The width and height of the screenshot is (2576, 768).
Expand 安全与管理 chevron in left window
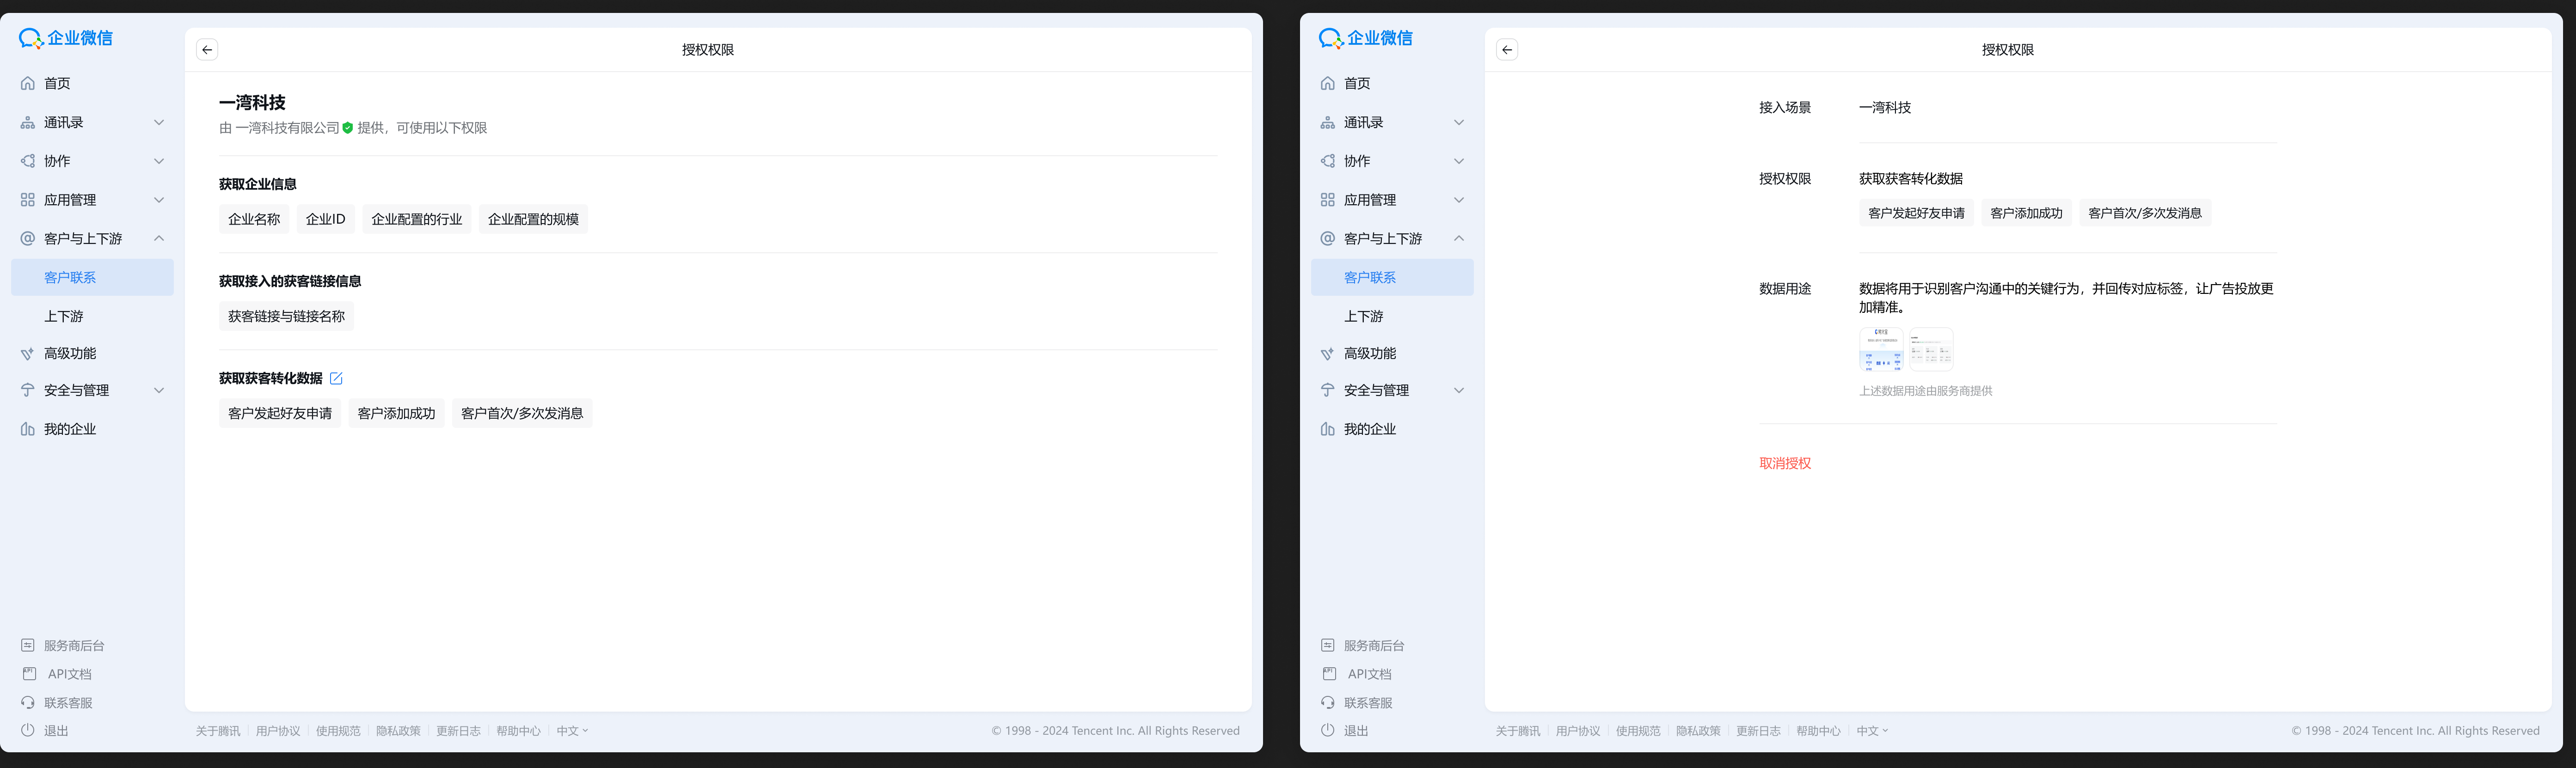click(x=159, y=390)
